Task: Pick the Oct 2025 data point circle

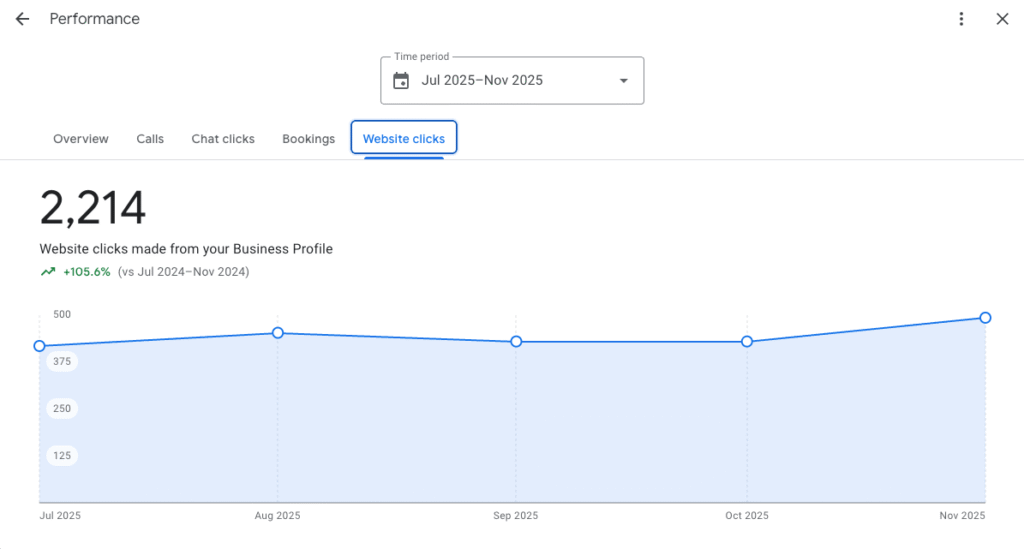Action: [x=747, y=342]
